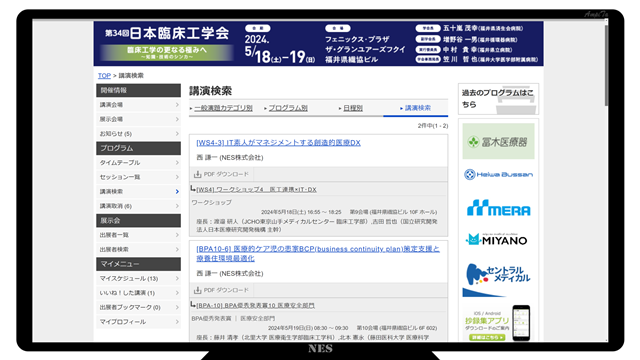
Task: Open マイスケジュール (13) sidebar item
Action: (138, 278)
